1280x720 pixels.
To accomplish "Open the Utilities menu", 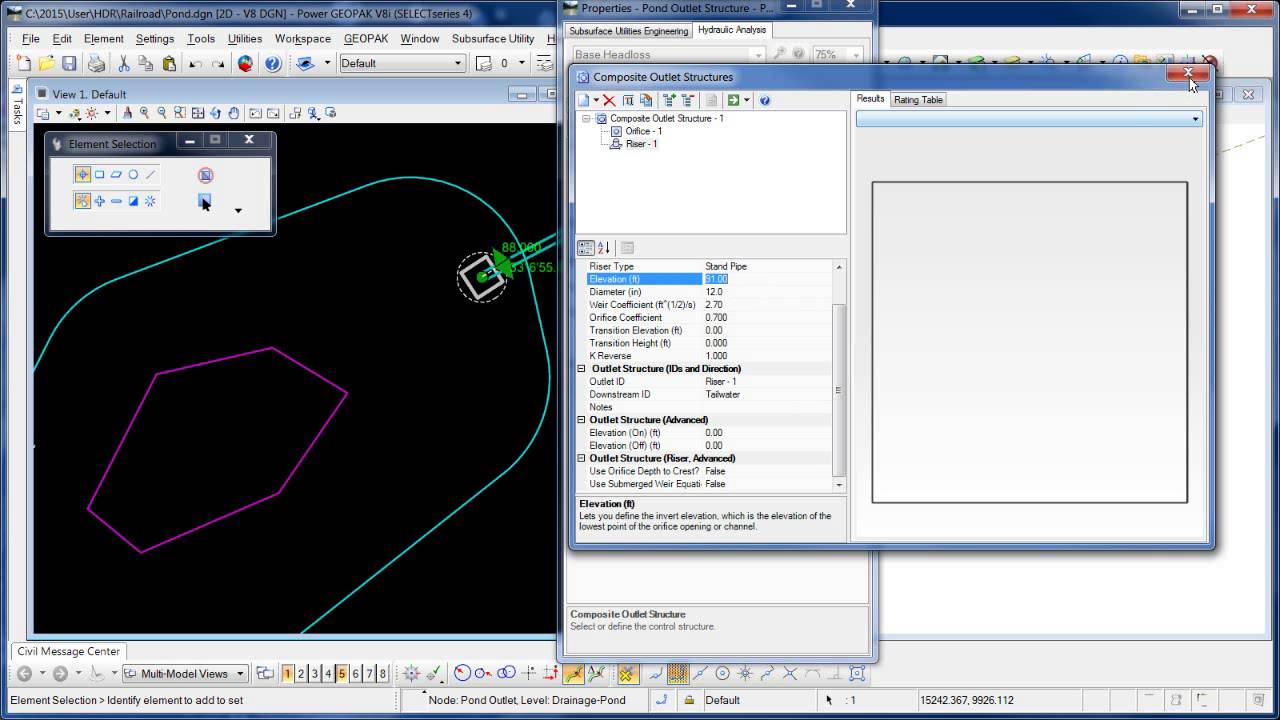I will coord(245,39).
